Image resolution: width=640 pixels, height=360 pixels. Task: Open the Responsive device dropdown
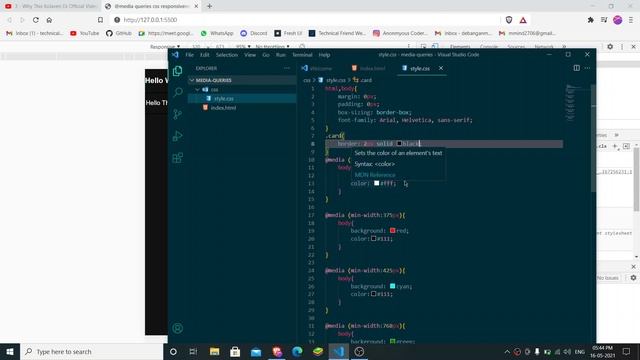pyautogui.click(x=165, y=47)
